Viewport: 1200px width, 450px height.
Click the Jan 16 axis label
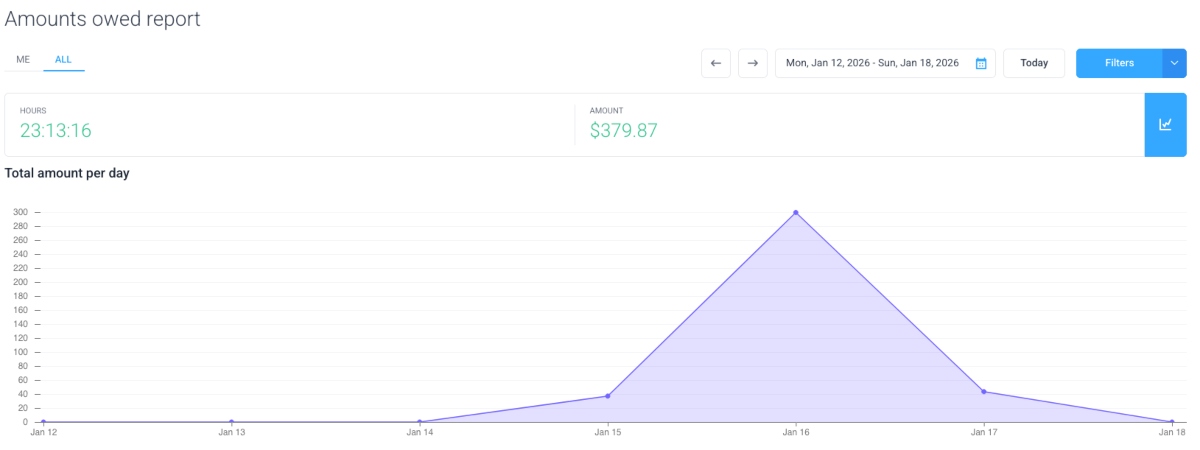pyautogui.click(x=796, y=433)
